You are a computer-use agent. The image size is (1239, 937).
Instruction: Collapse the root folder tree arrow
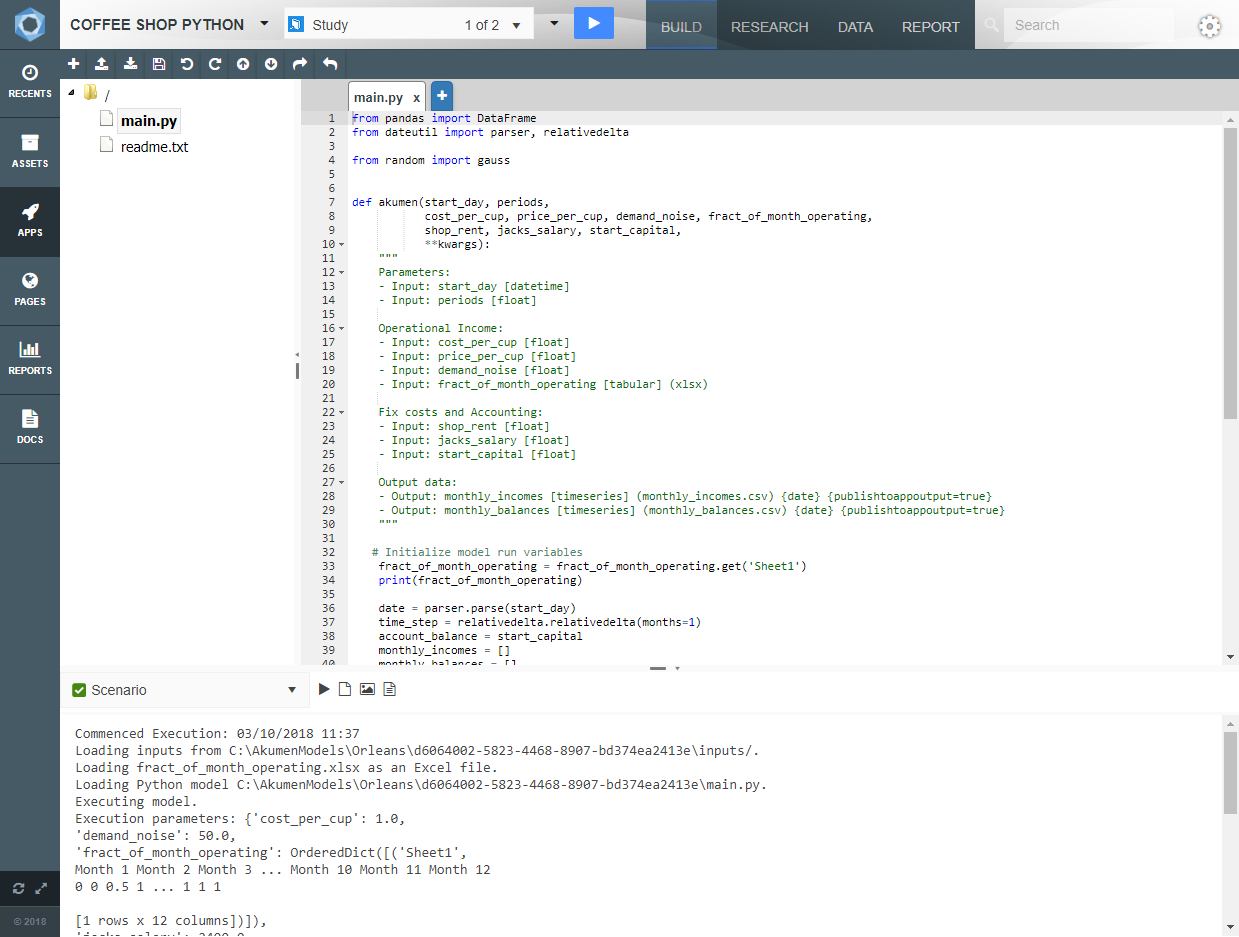(71, 93)
